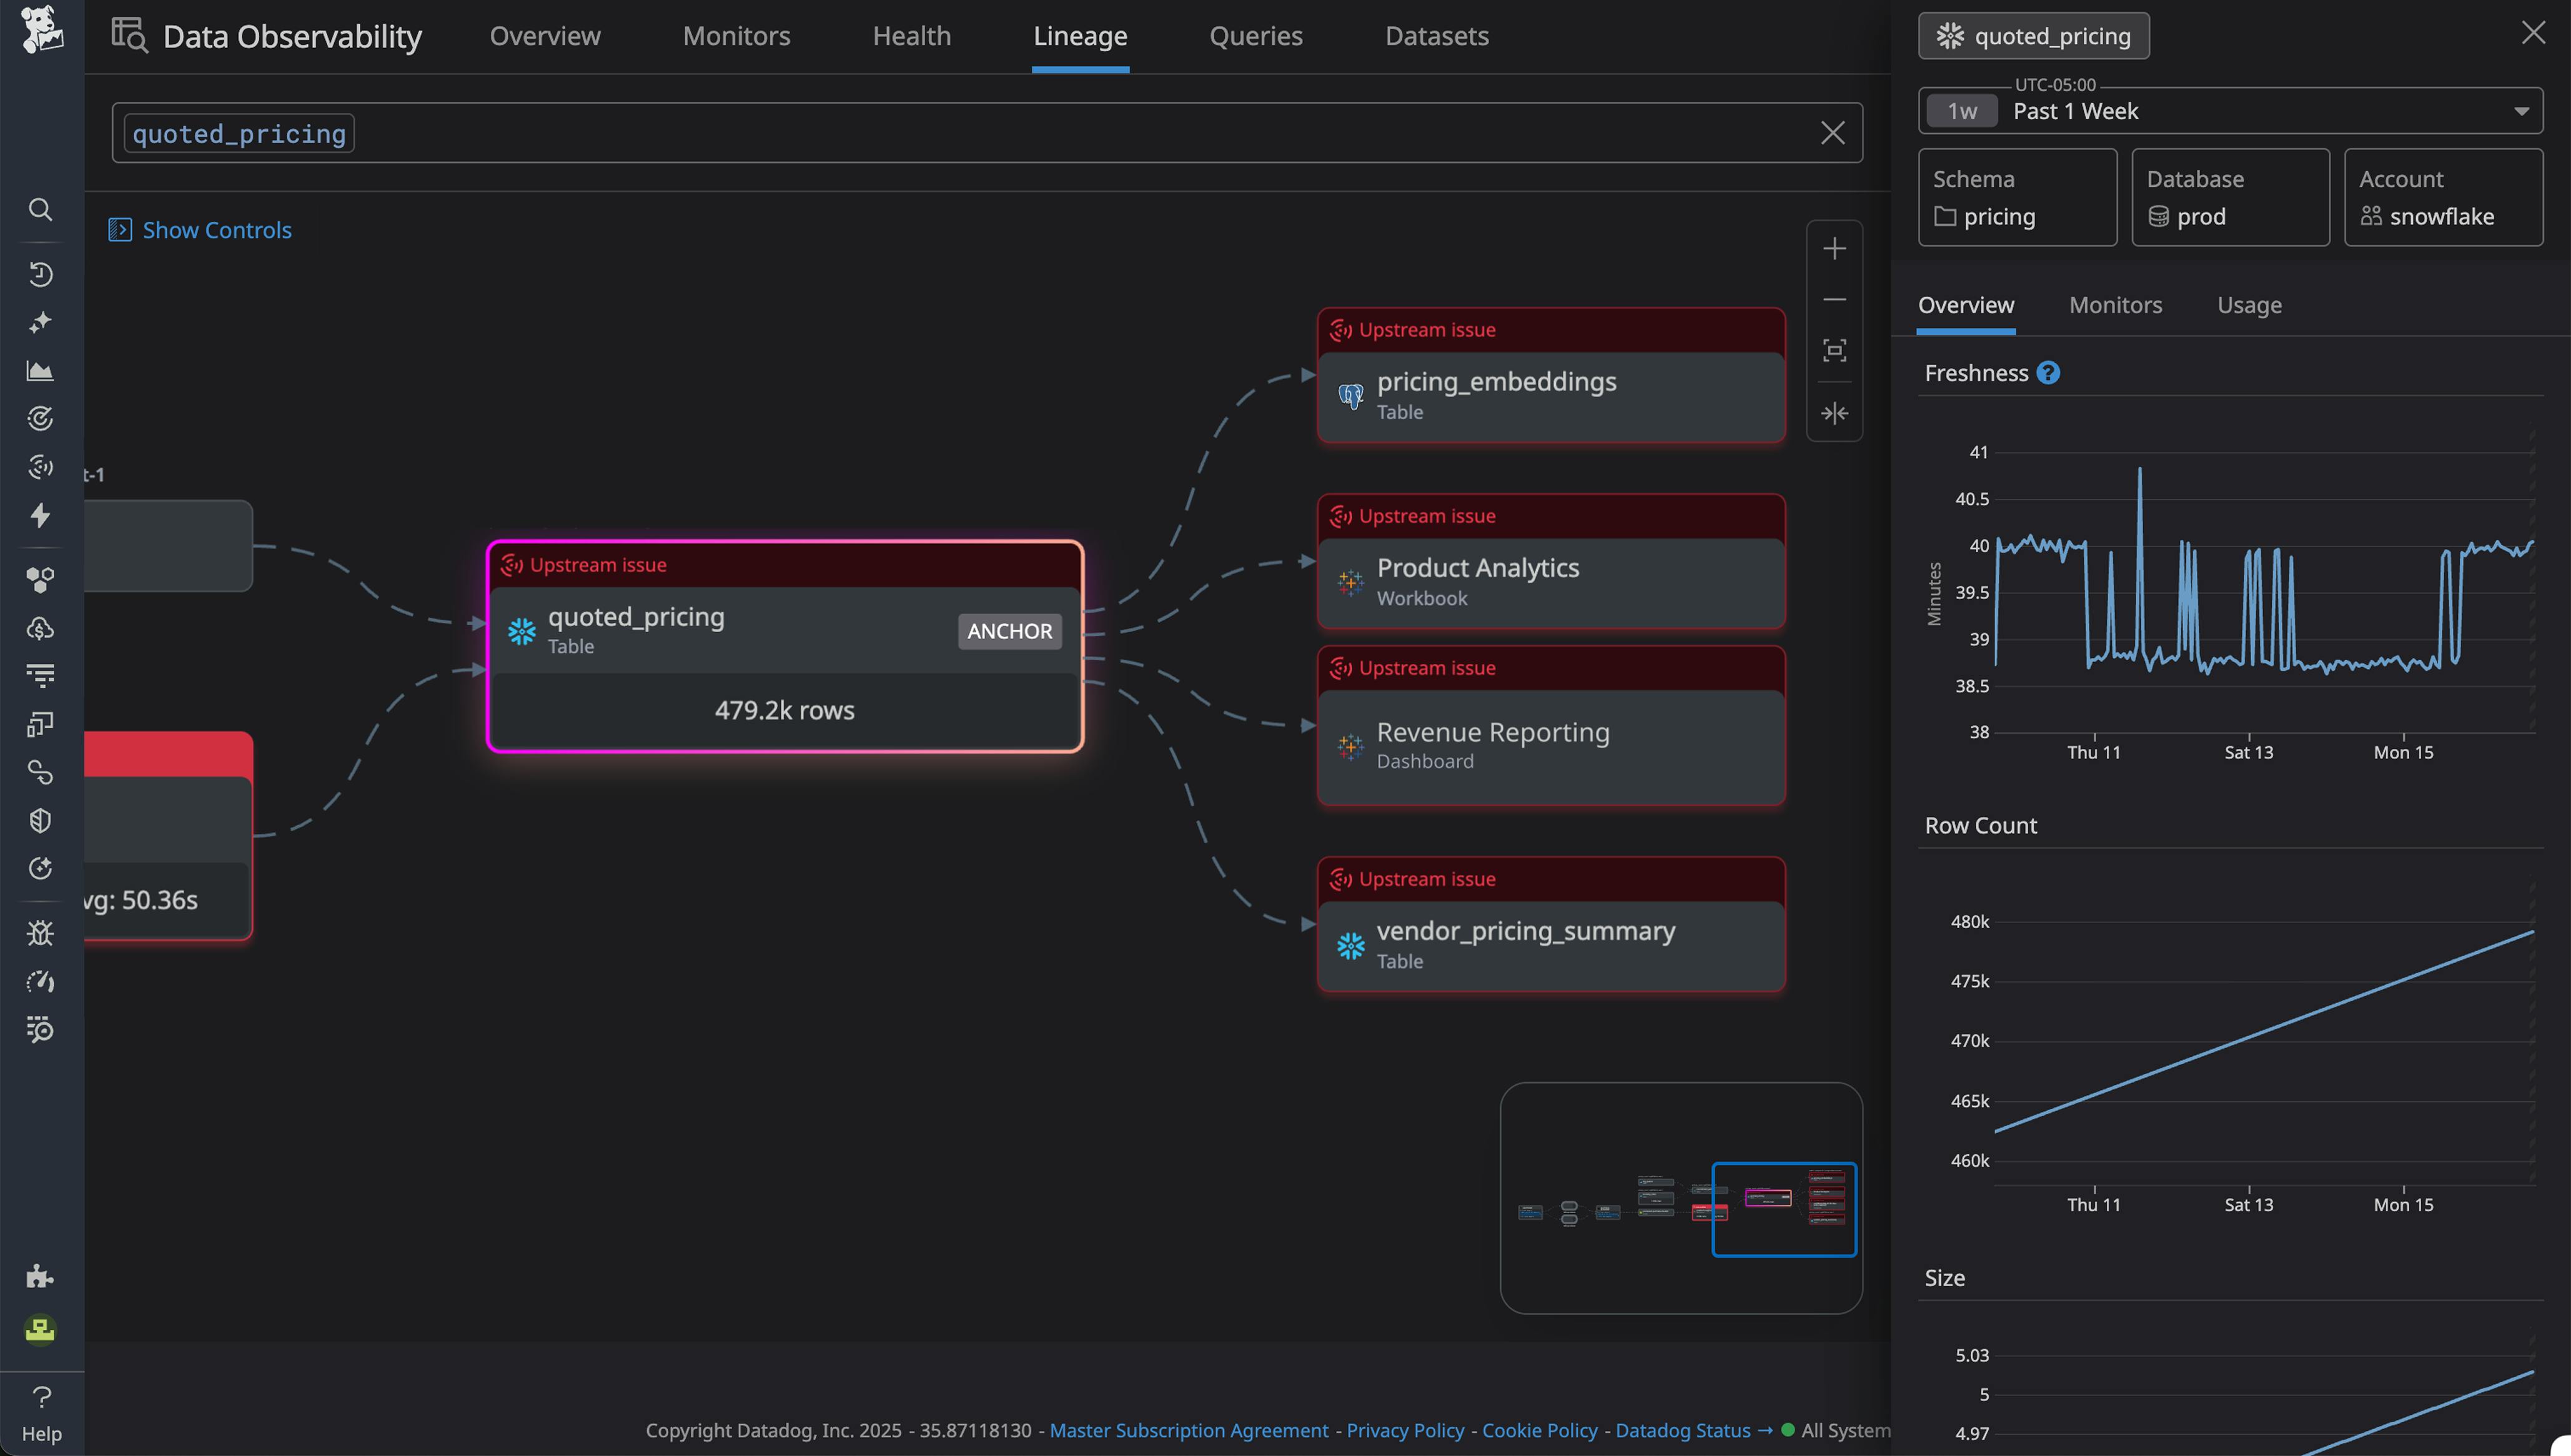Collapse nodes using the arrows-inward icon

[1835, 413]
